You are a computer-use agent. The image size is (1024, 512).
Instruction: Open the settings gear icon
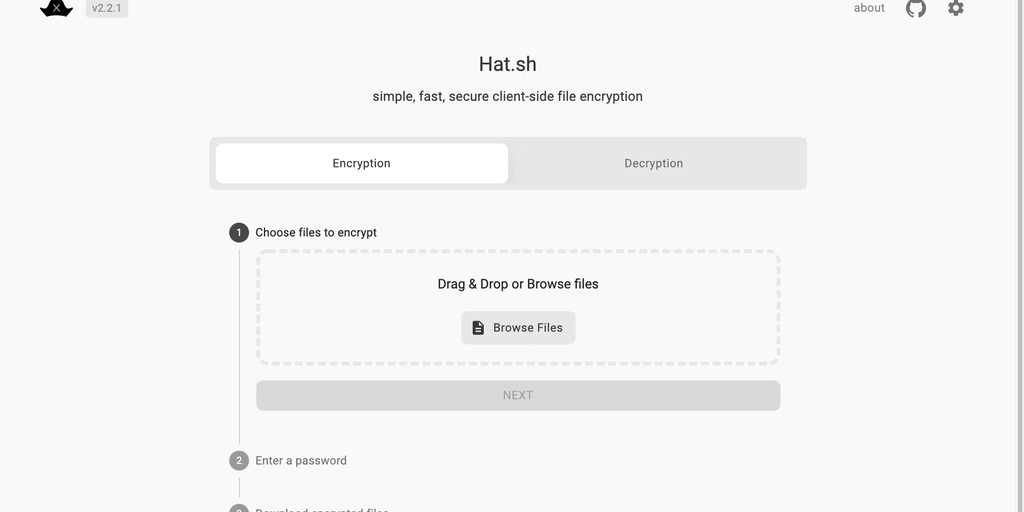point(956,8)
